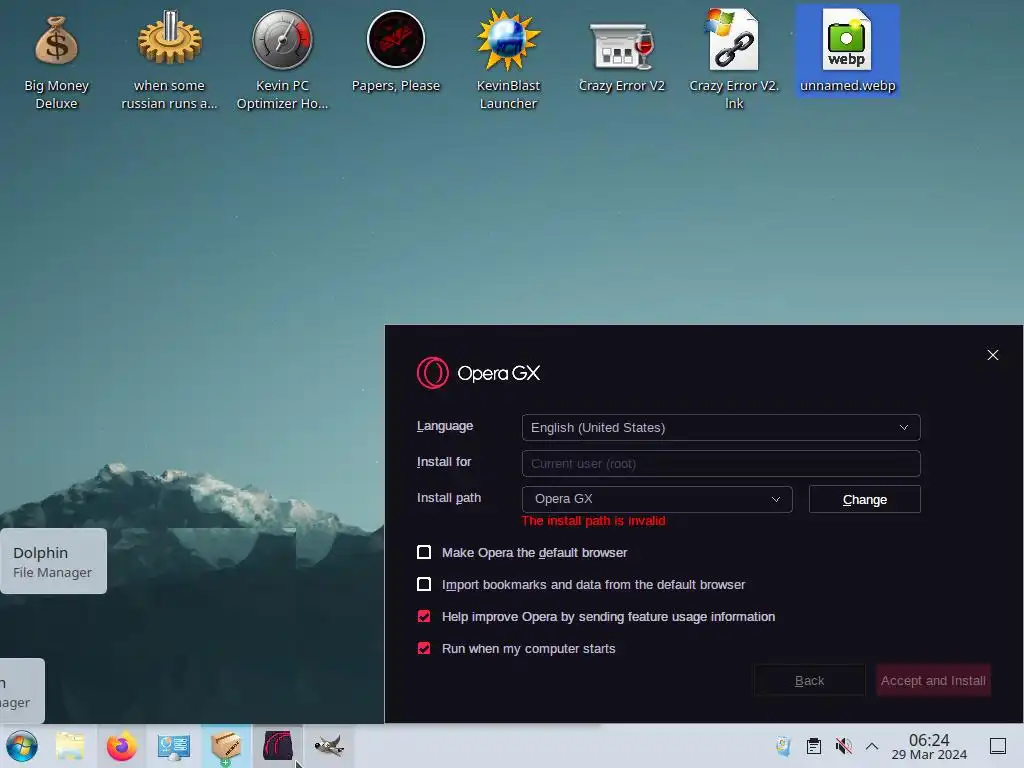
Task: Open the GIMP icon in taskbar
Action: (329, 746)
